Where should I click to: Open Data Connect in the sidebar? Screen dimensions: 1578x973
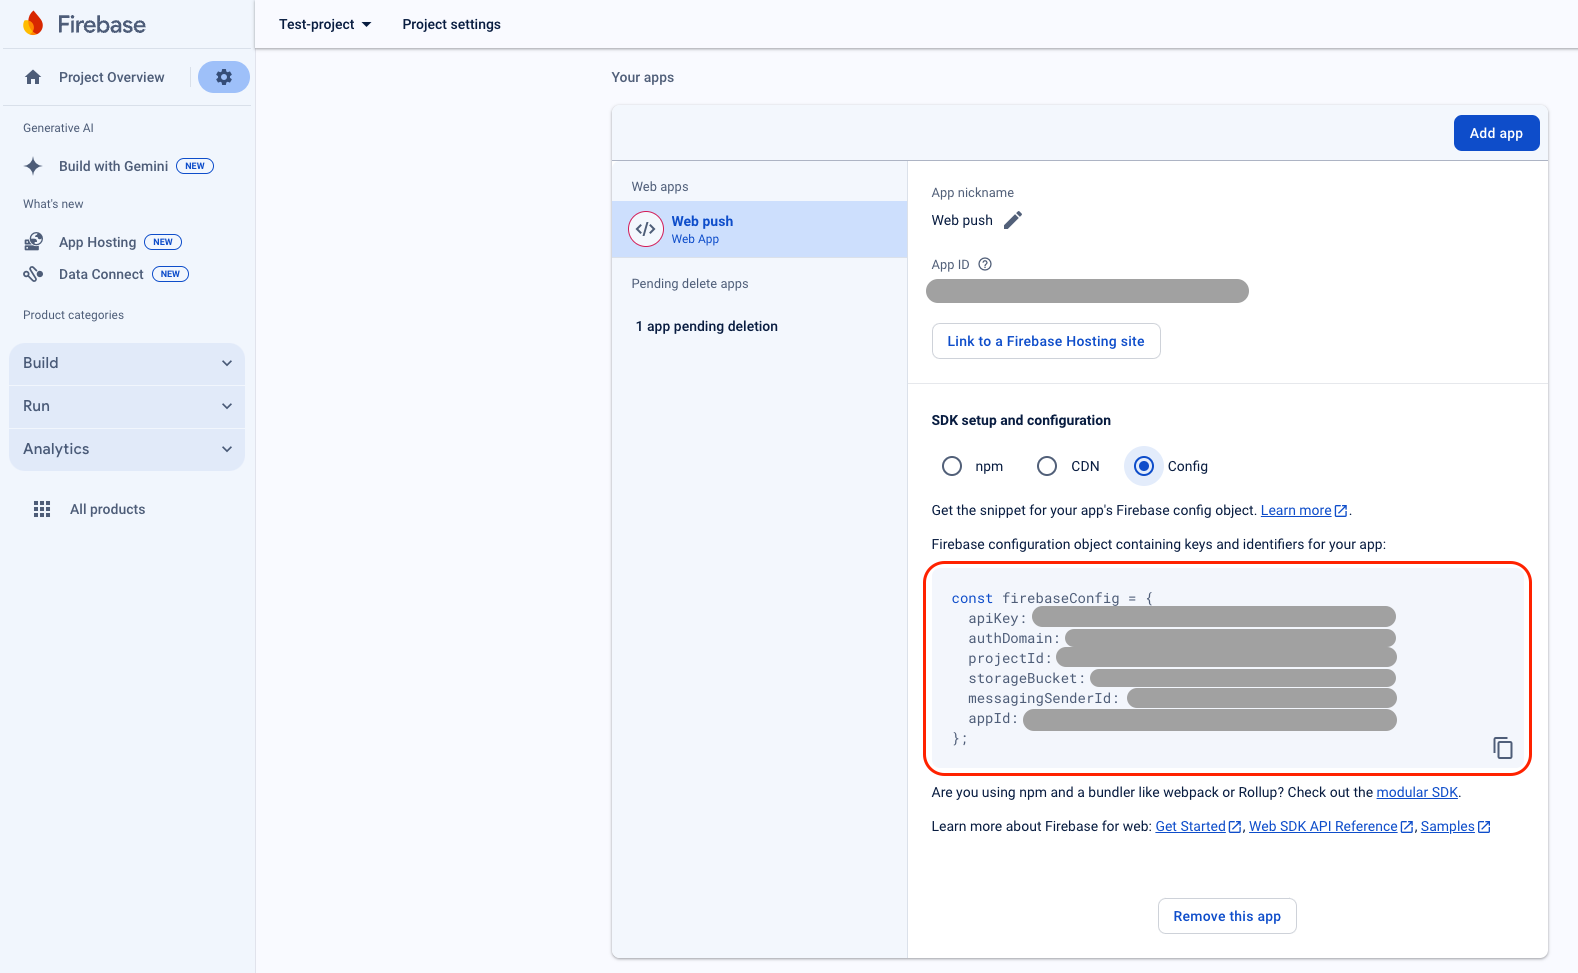tap(101, 274)
